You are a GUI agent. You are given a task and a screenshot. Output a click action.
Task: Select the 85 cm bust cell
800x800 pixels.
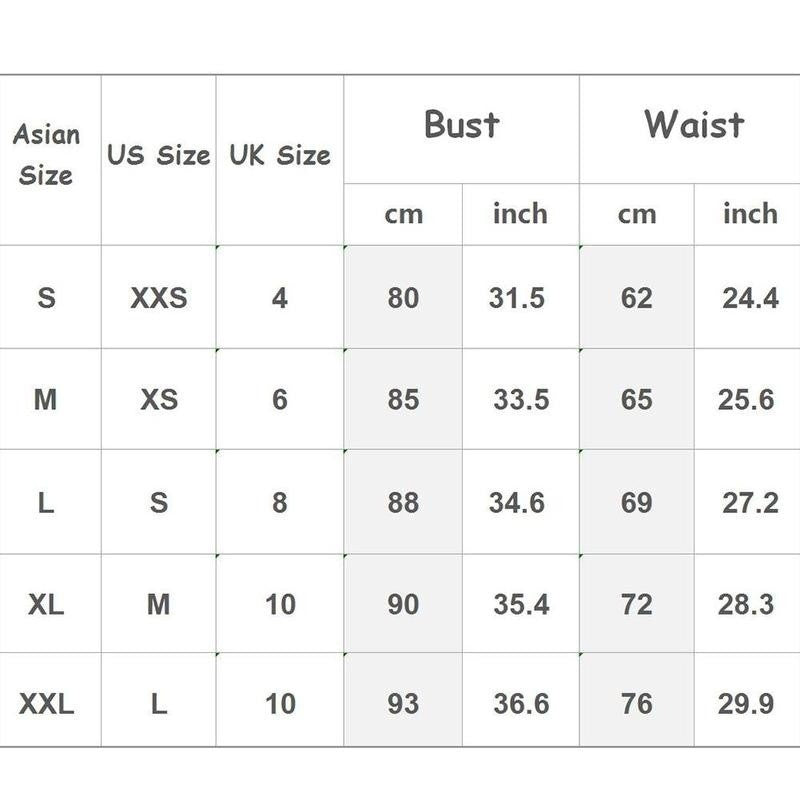(x=403, y=400)
